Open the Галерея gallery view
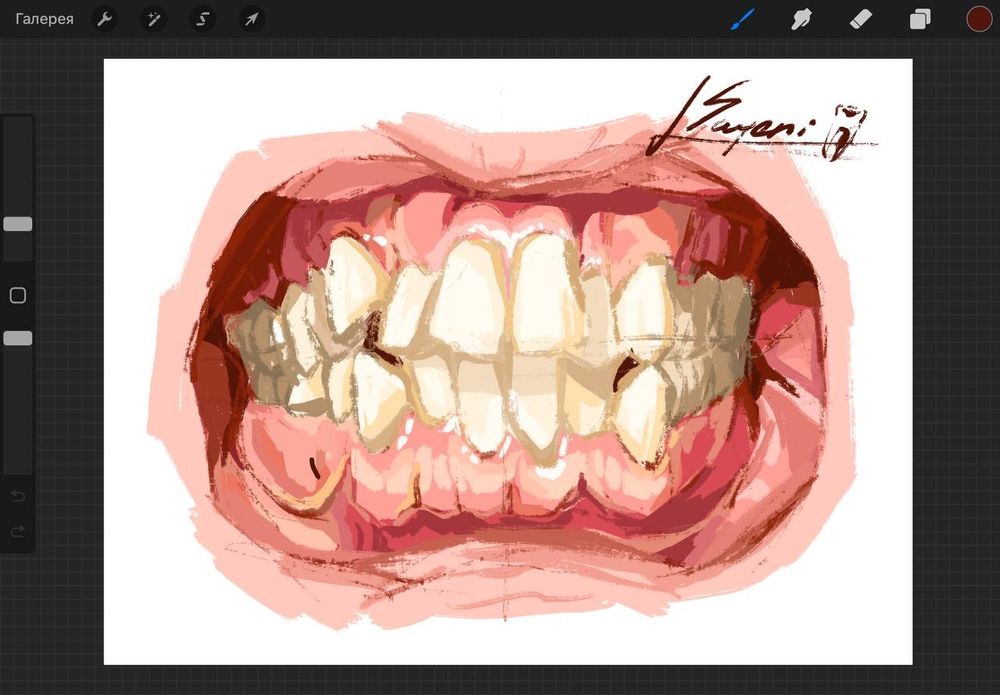Viewport: 1000px width, 695px height. 44,19
